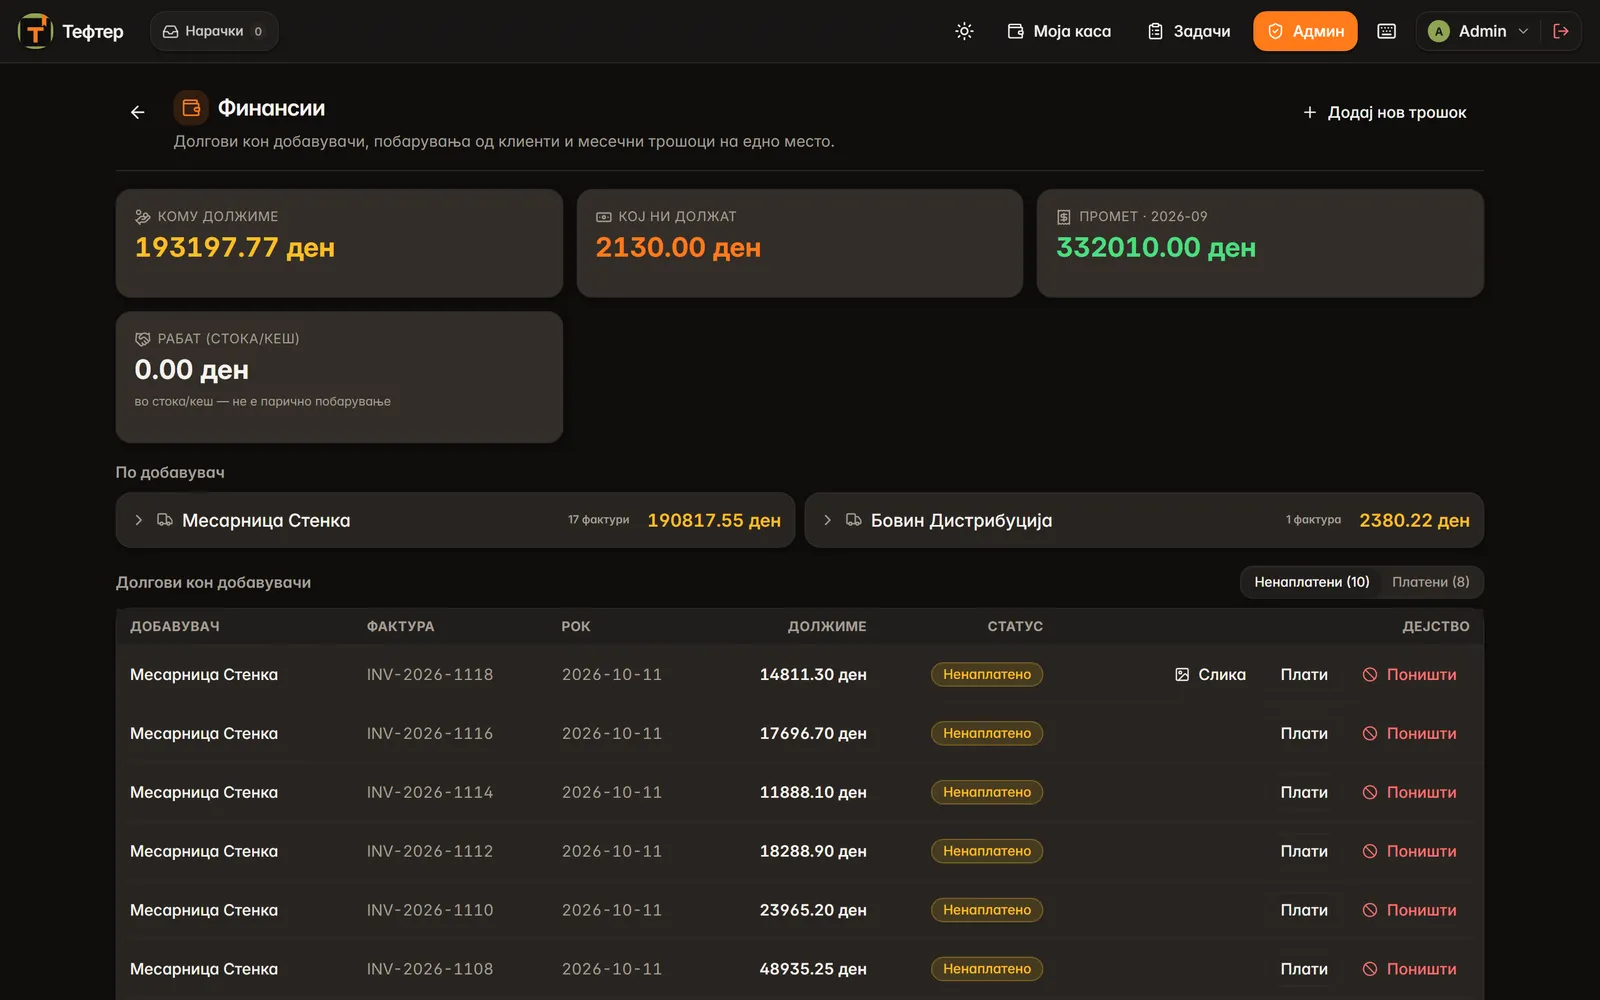Click the ДОЛЖИМЕ column header
This screenshot has width=1600, height=1000.
tap(827, 627)
